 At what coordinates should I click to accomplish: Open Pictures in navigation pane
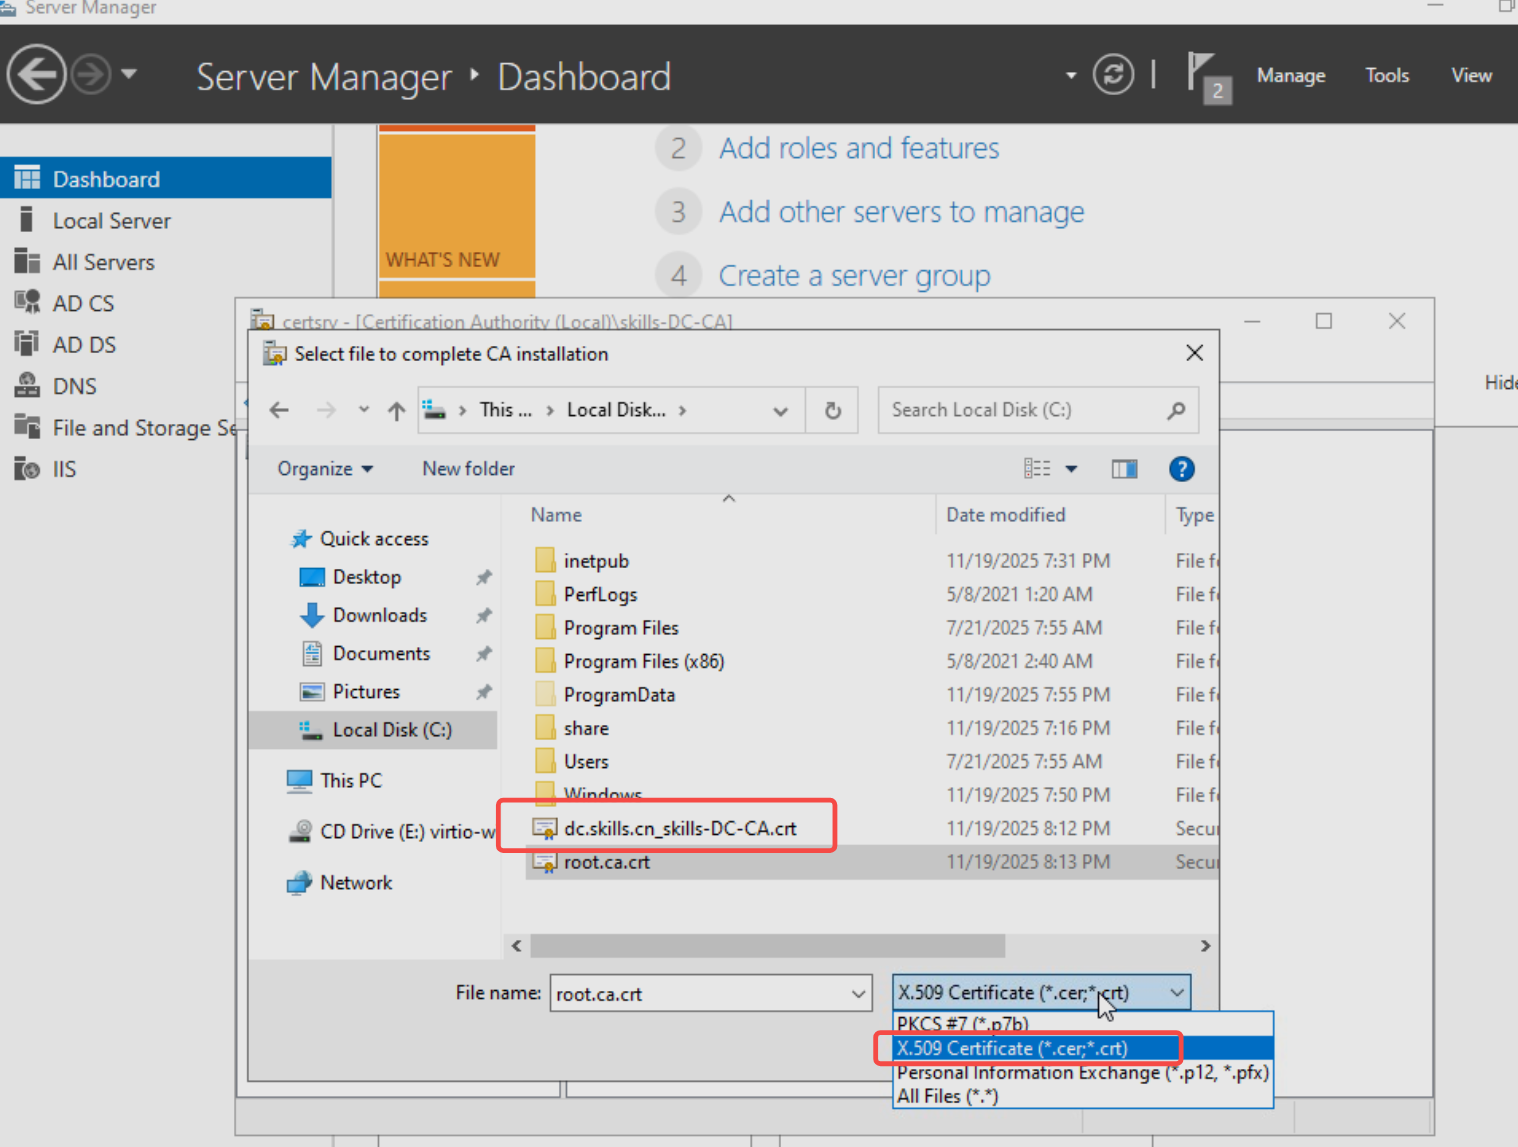tap(366, 691)
